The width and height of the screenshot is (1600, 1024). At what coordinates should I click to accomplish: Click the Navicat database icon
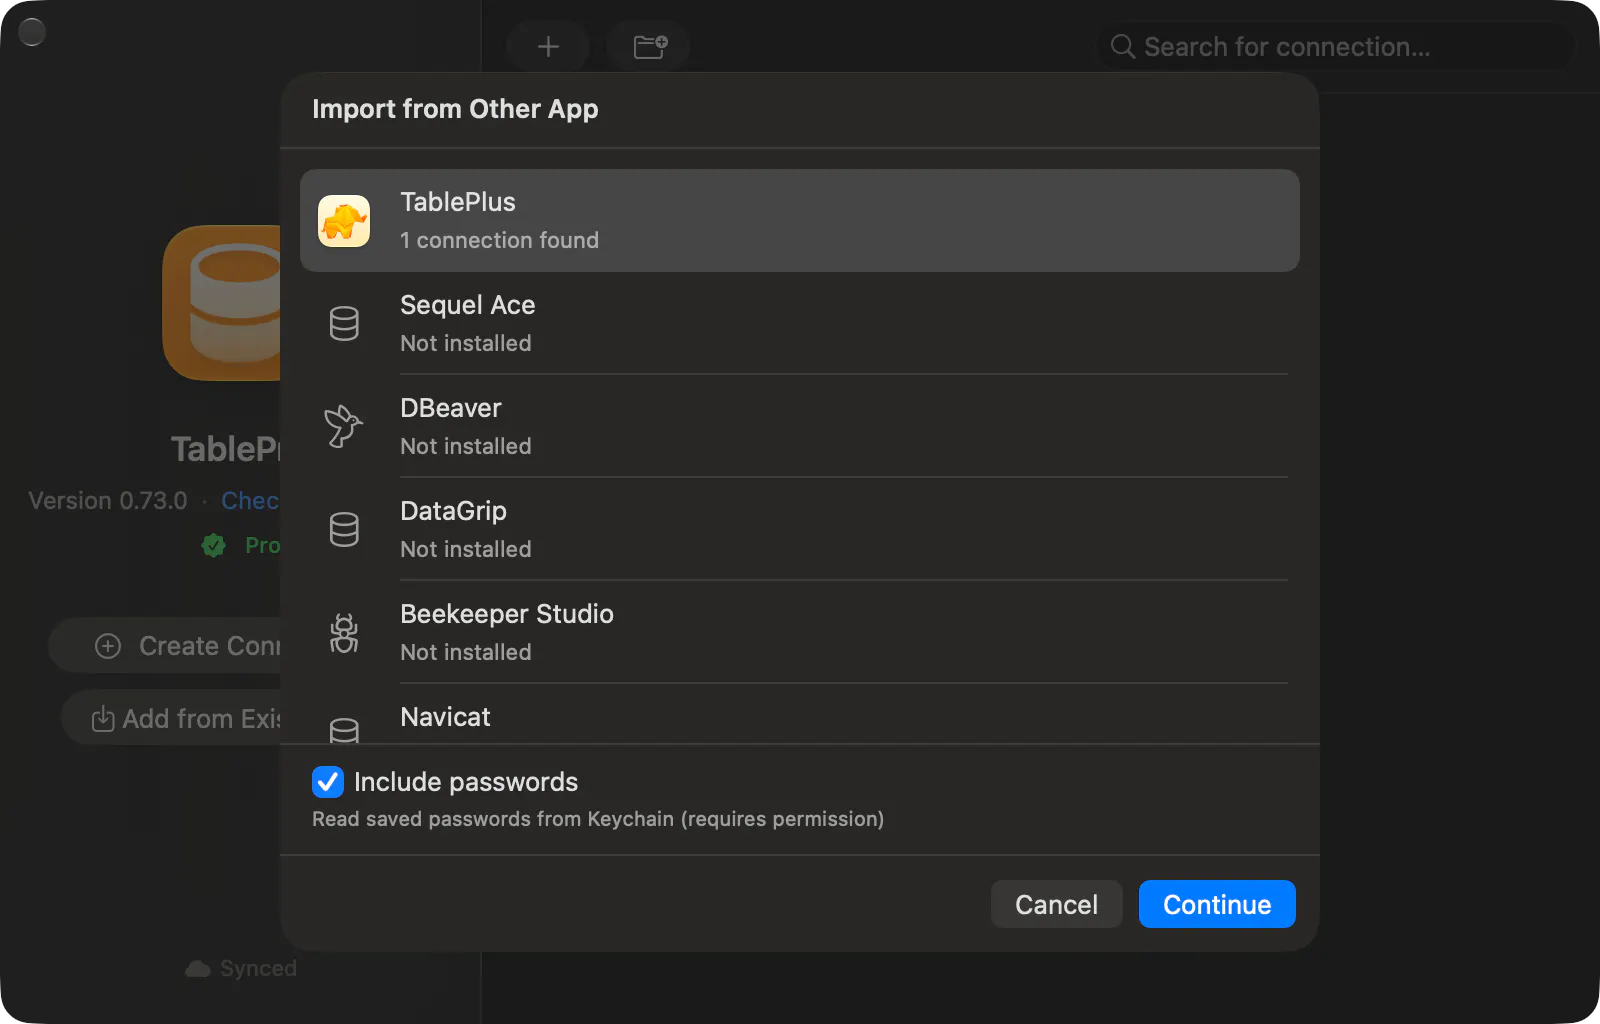click(344, 731)
